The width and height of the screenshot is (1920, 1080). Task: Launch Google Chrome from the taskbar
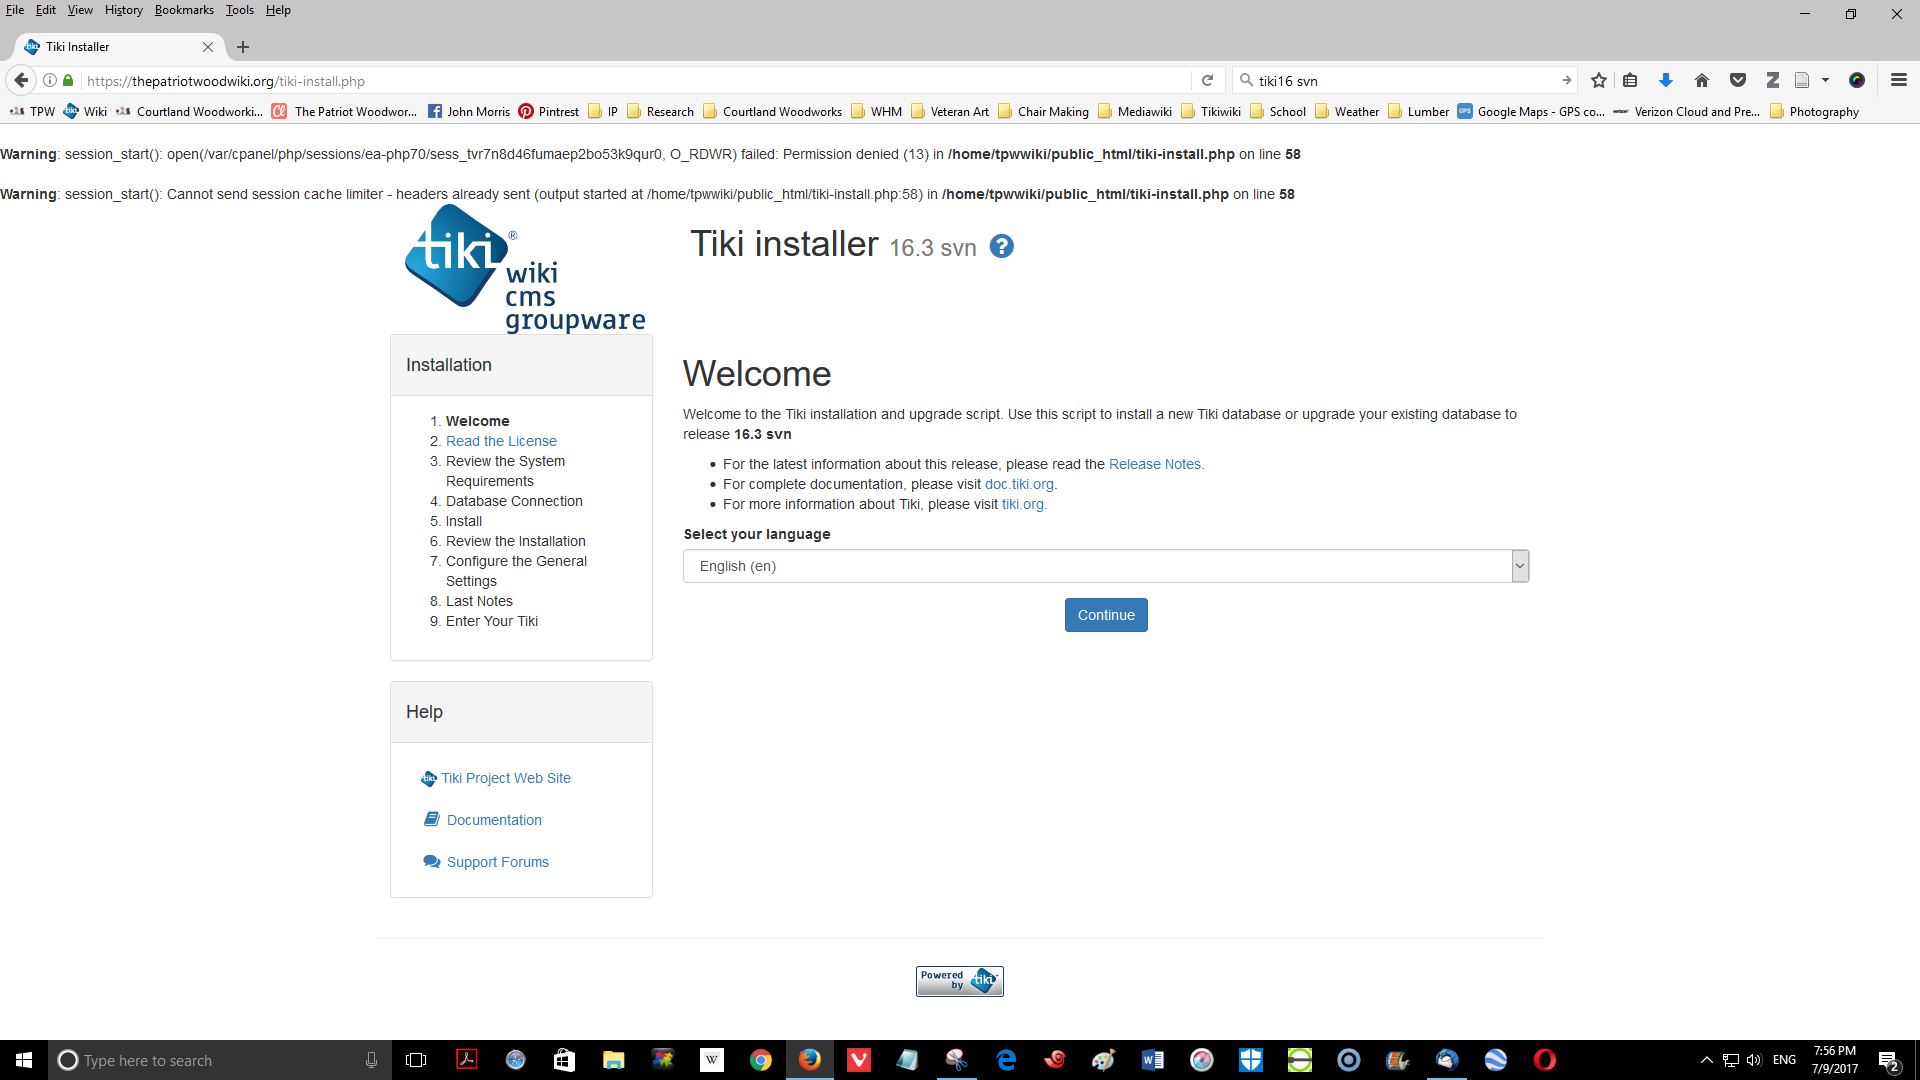click(x=761, y=1060)
